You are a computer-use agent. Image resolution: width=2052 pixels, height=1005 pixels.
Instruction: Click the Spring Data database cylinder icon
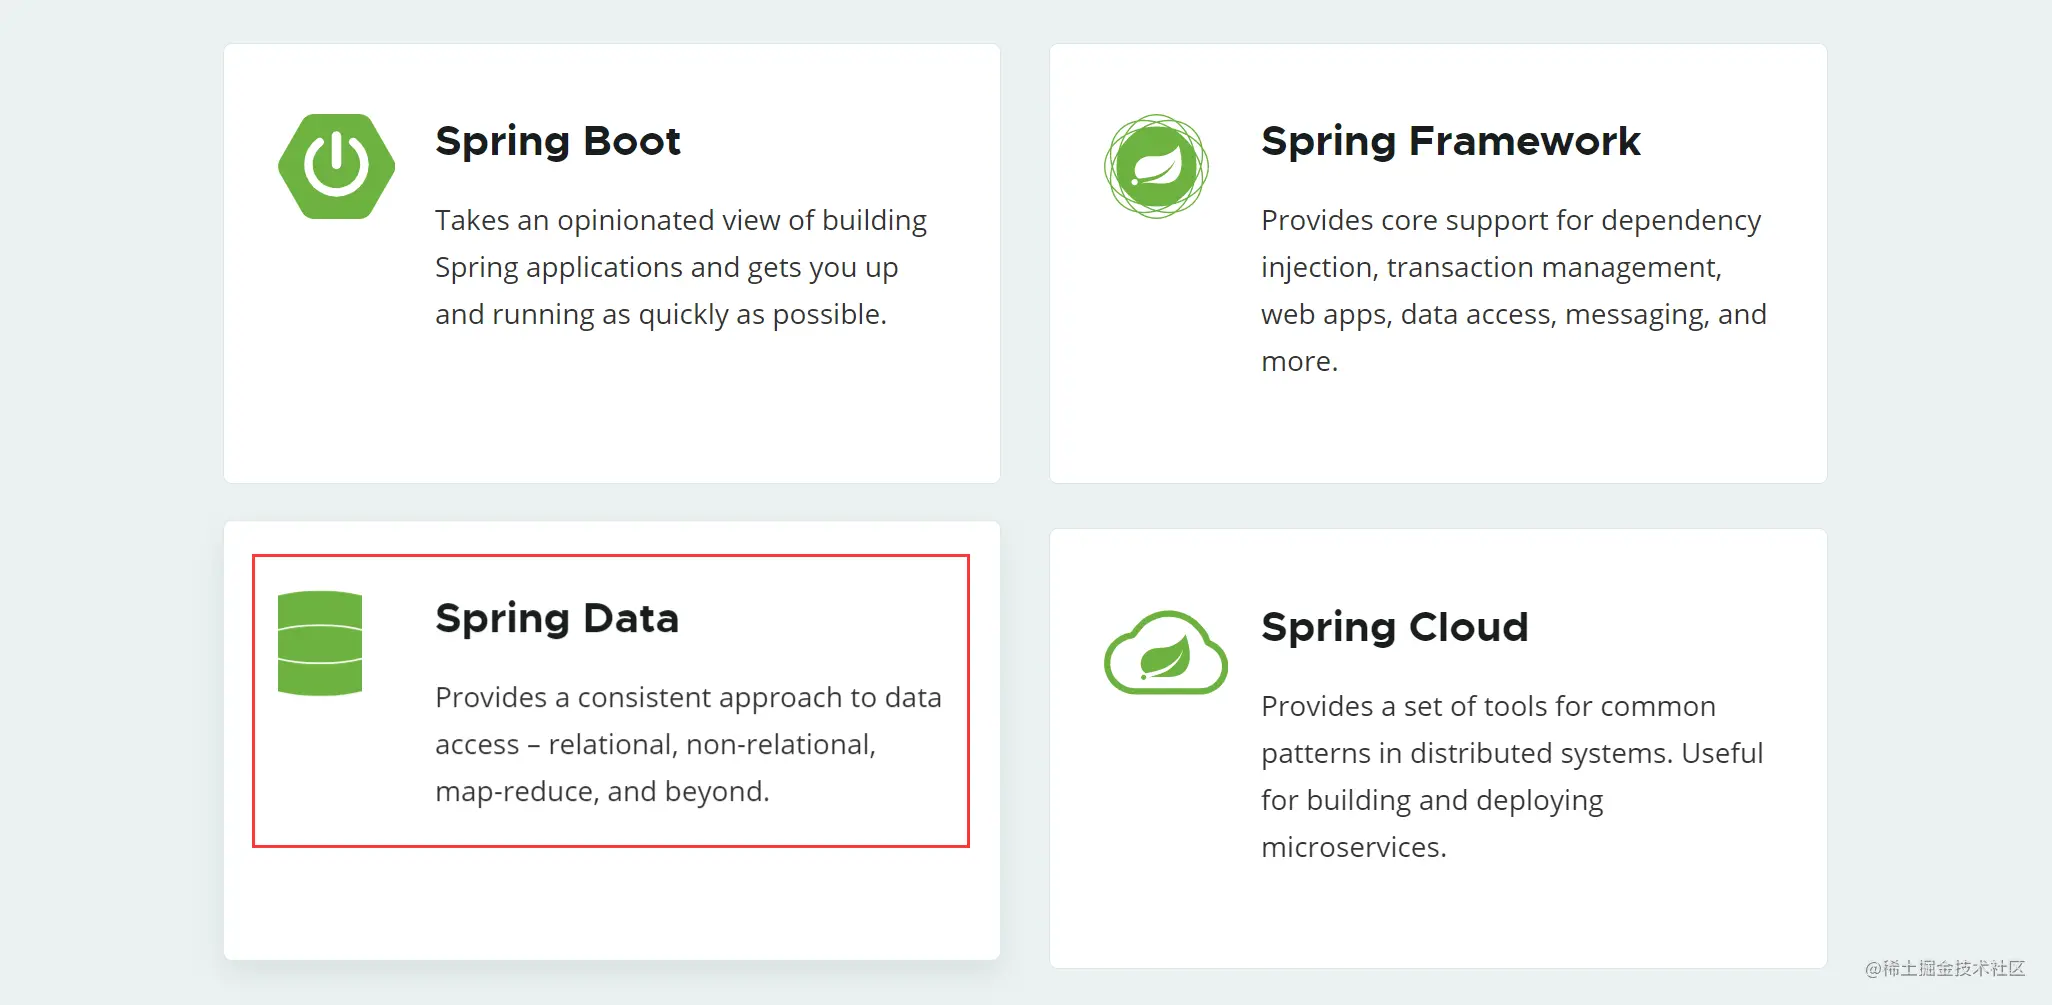(320, 643)
